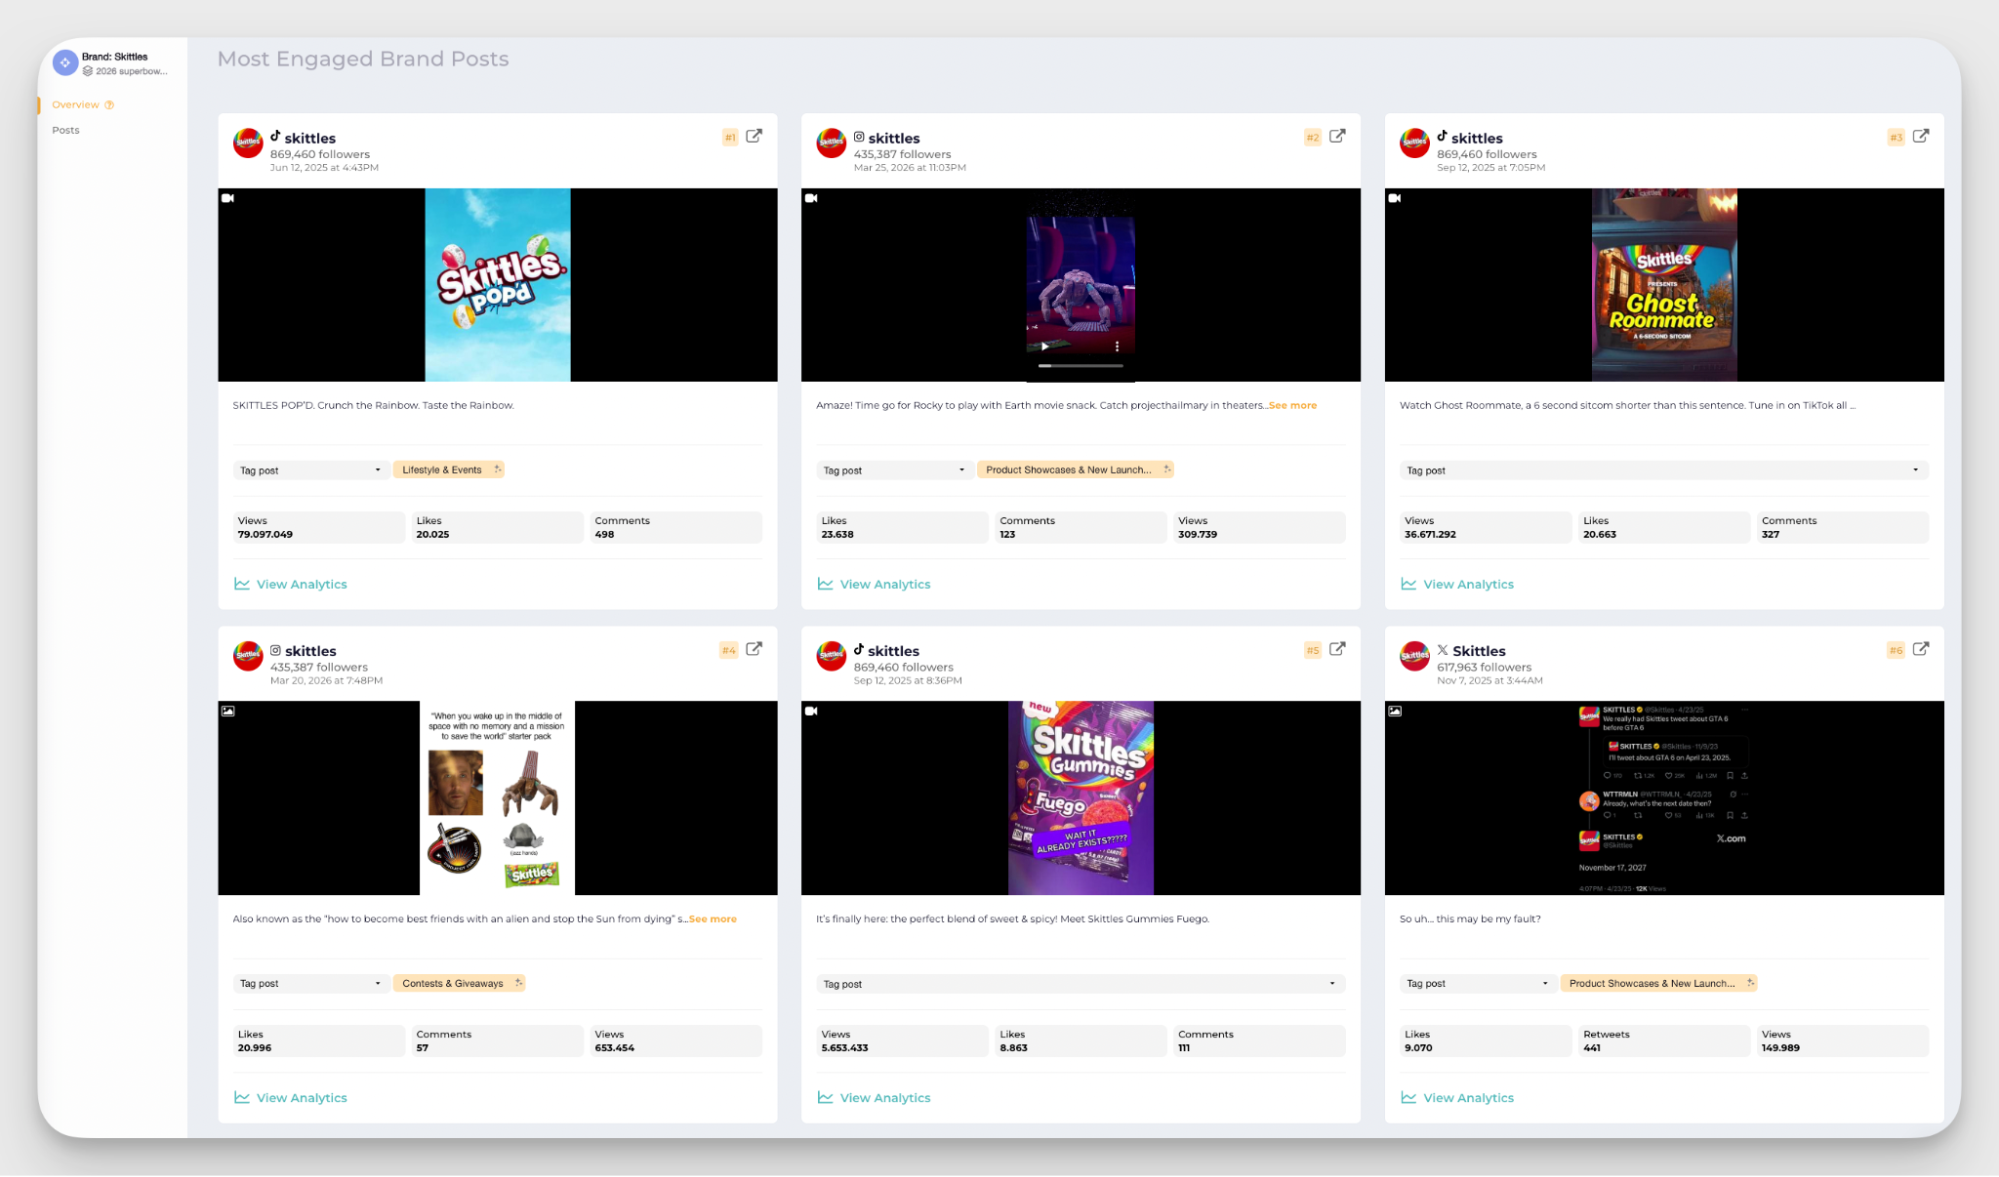1999x1177 pixels.
Task: Click the Most Engaged Brand Posts heading
Action: coord(363,59)
